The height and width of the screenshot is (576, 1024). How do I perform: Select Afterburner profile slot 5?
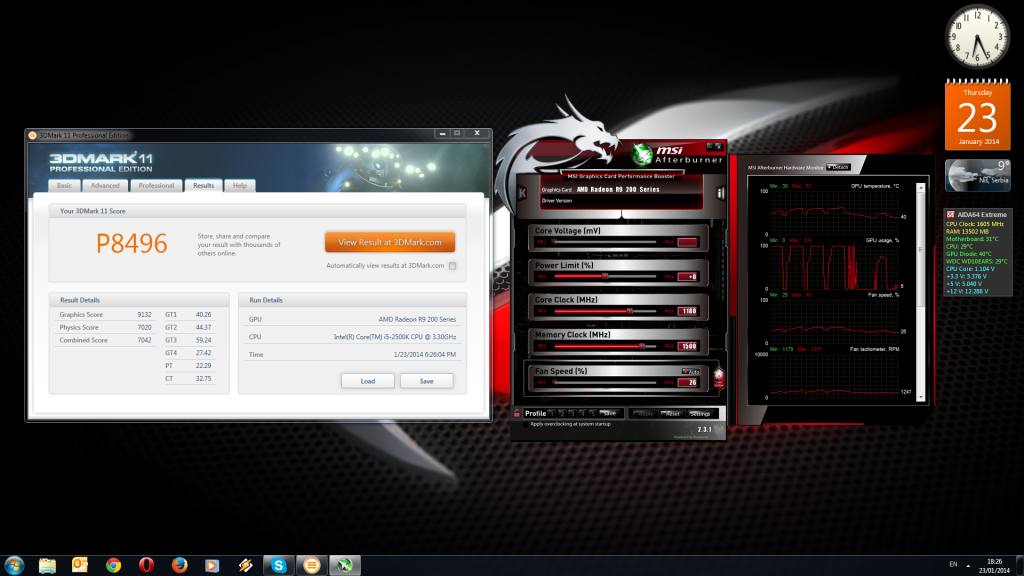tap(592, 413)
